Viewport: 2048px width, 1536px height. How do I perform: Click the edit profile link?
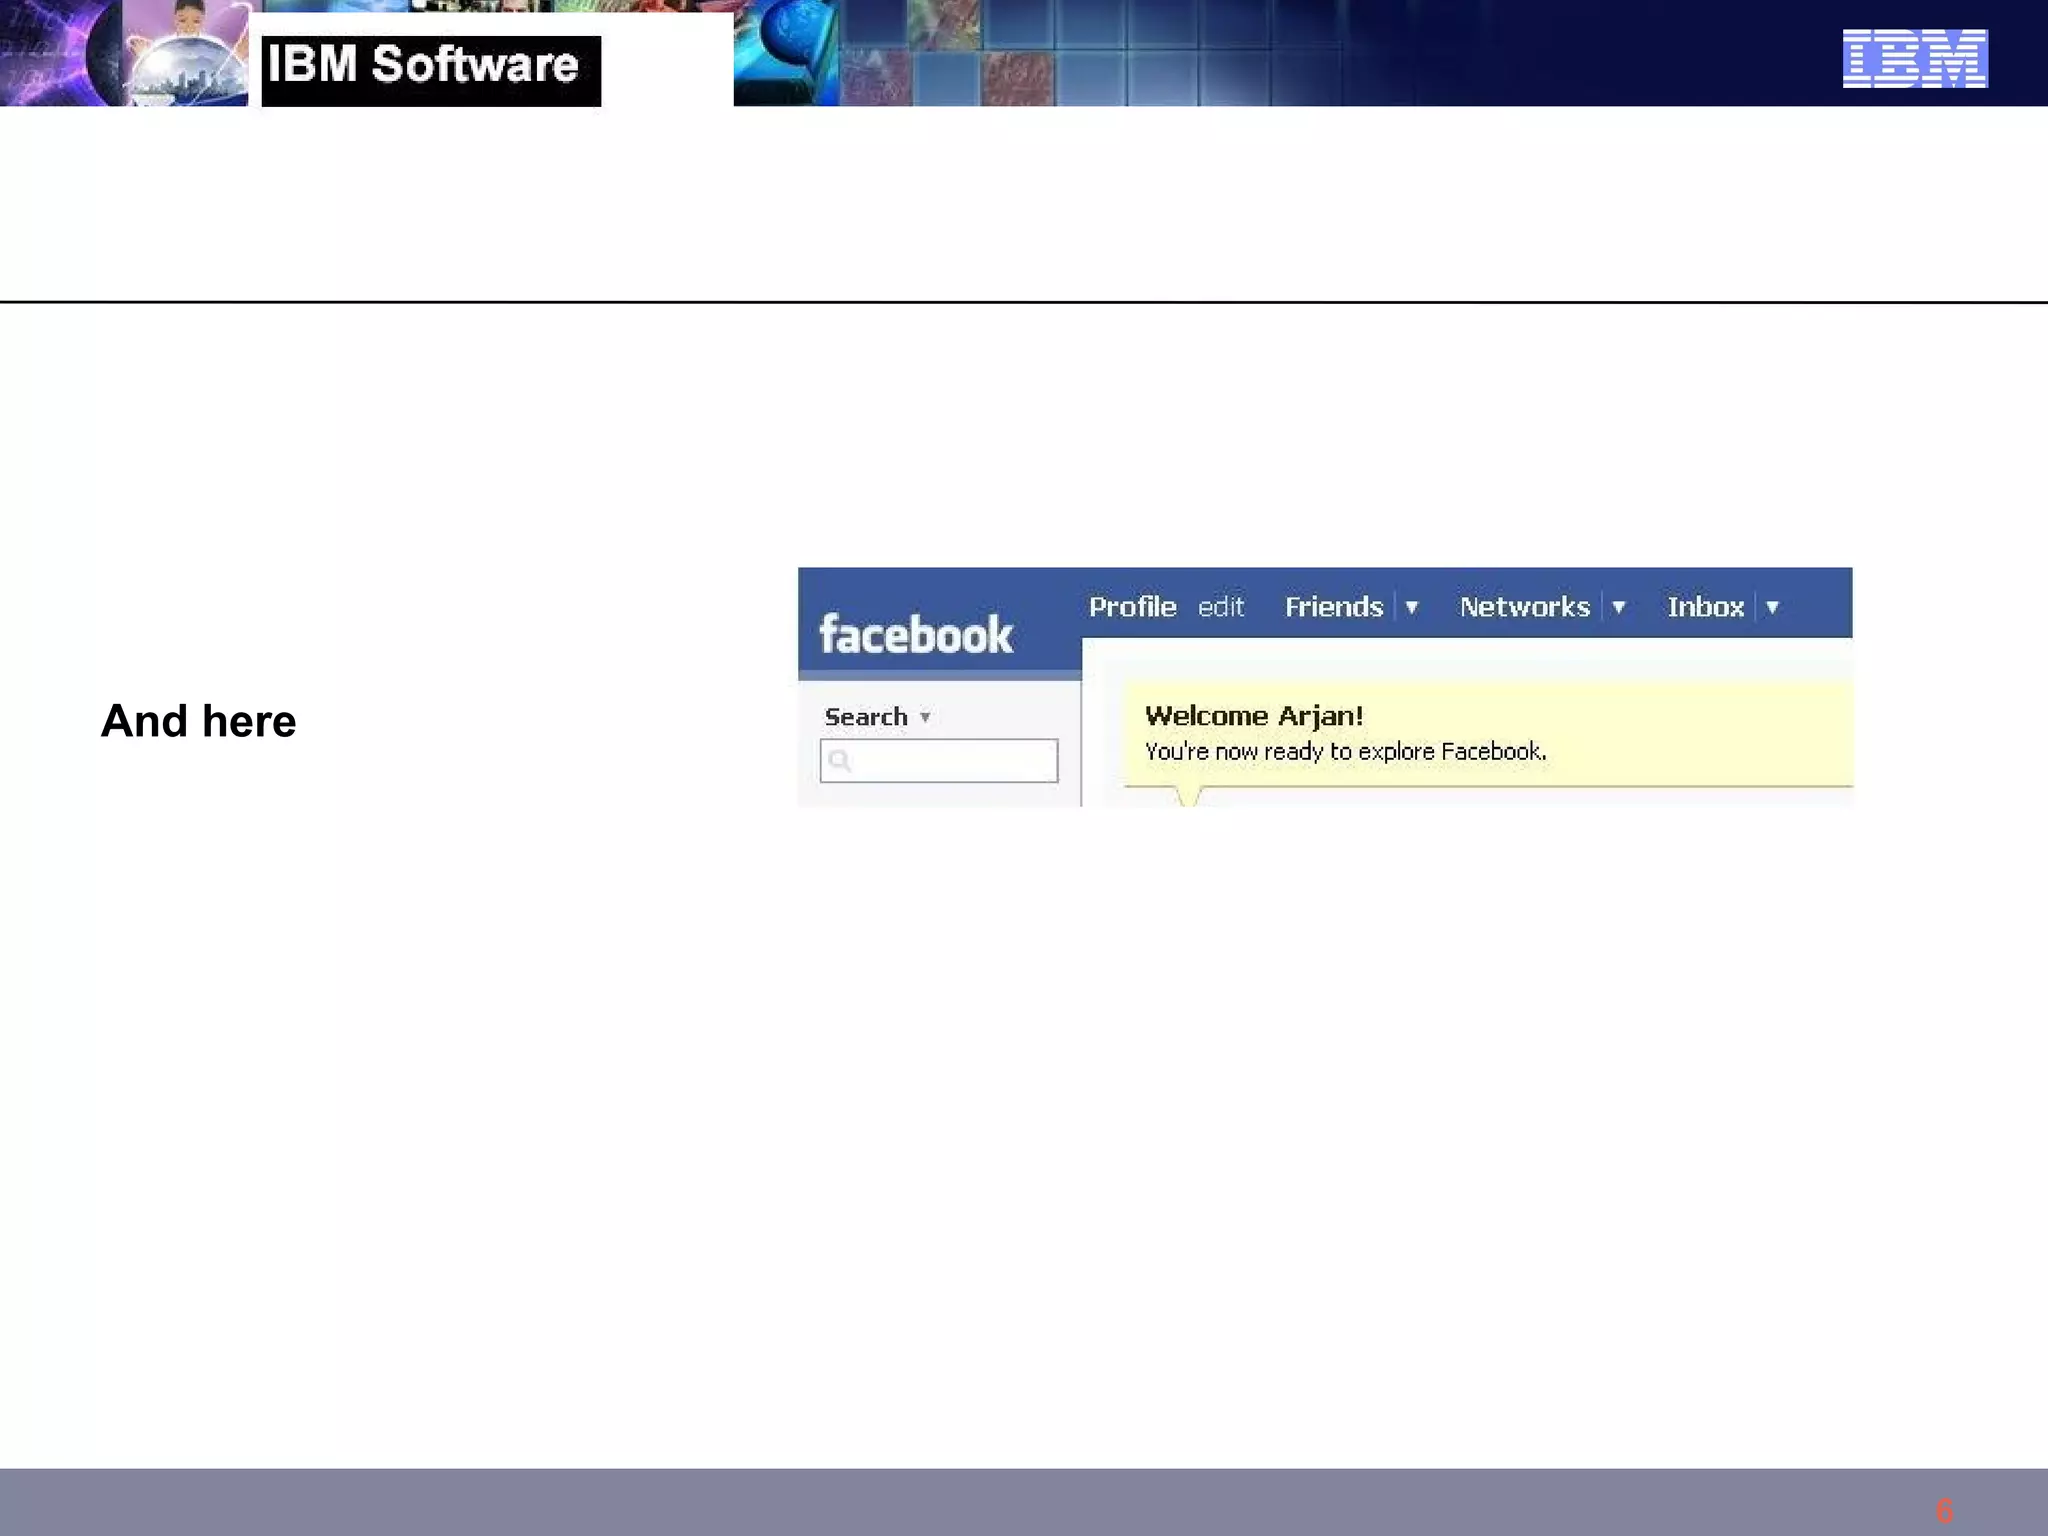[x=1220, y=607]
